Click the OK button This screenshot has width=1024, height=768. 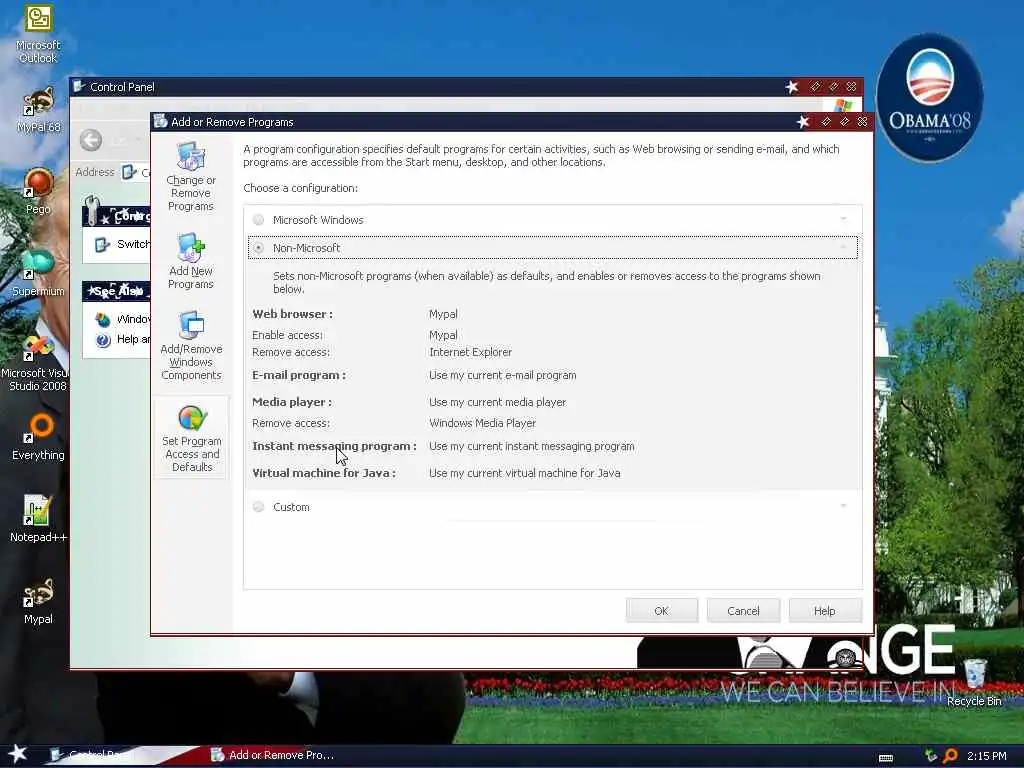[x=662, y=611]
